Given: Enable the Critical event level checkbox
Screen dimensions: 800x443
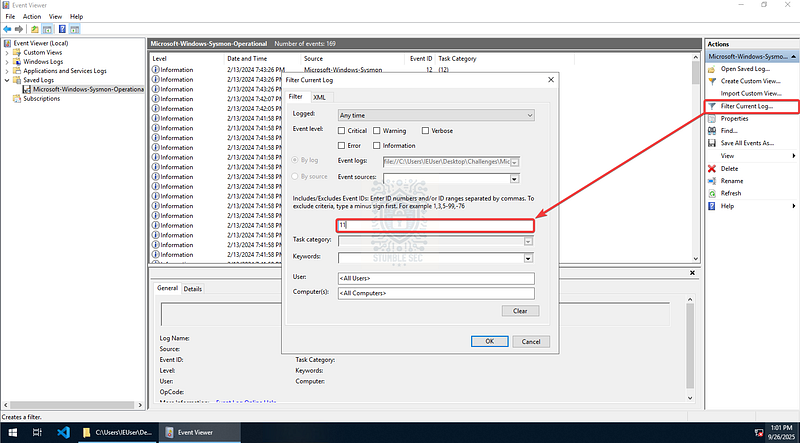Looking at the screenshot, I should [341, 131].
